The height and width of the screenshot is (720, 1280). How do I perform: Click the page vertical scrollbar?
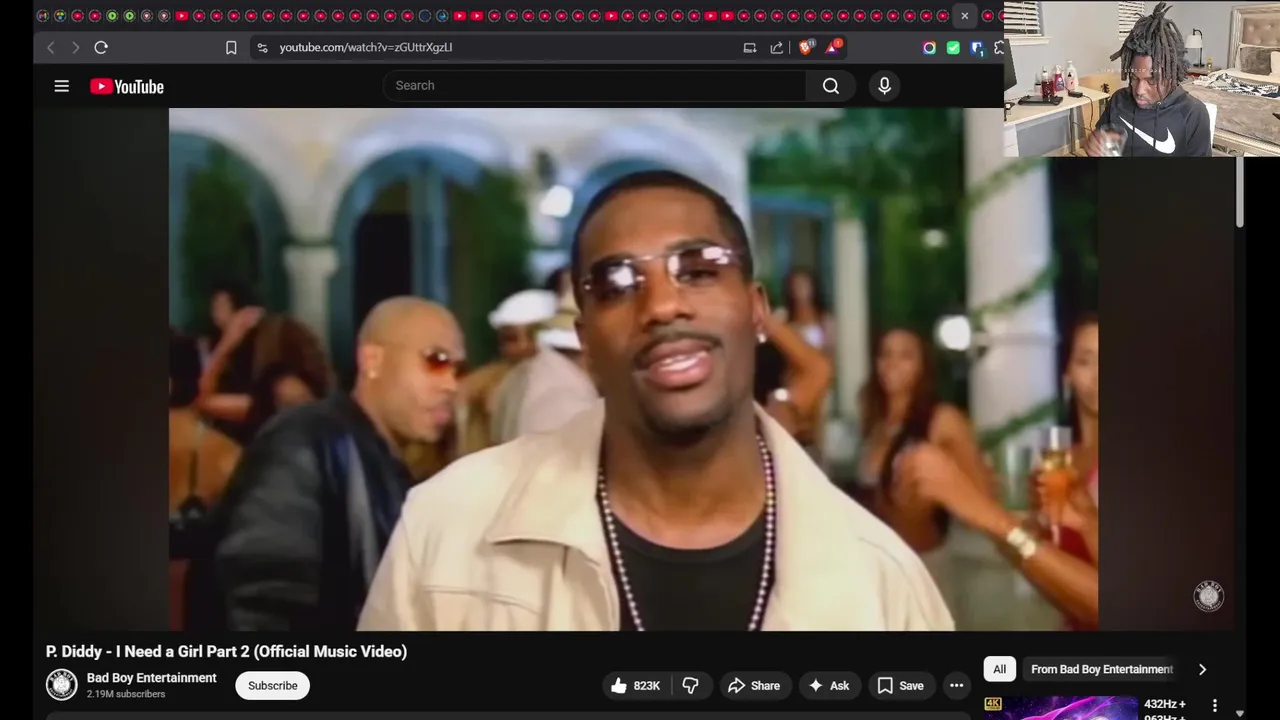click(x=1240, y=192)
